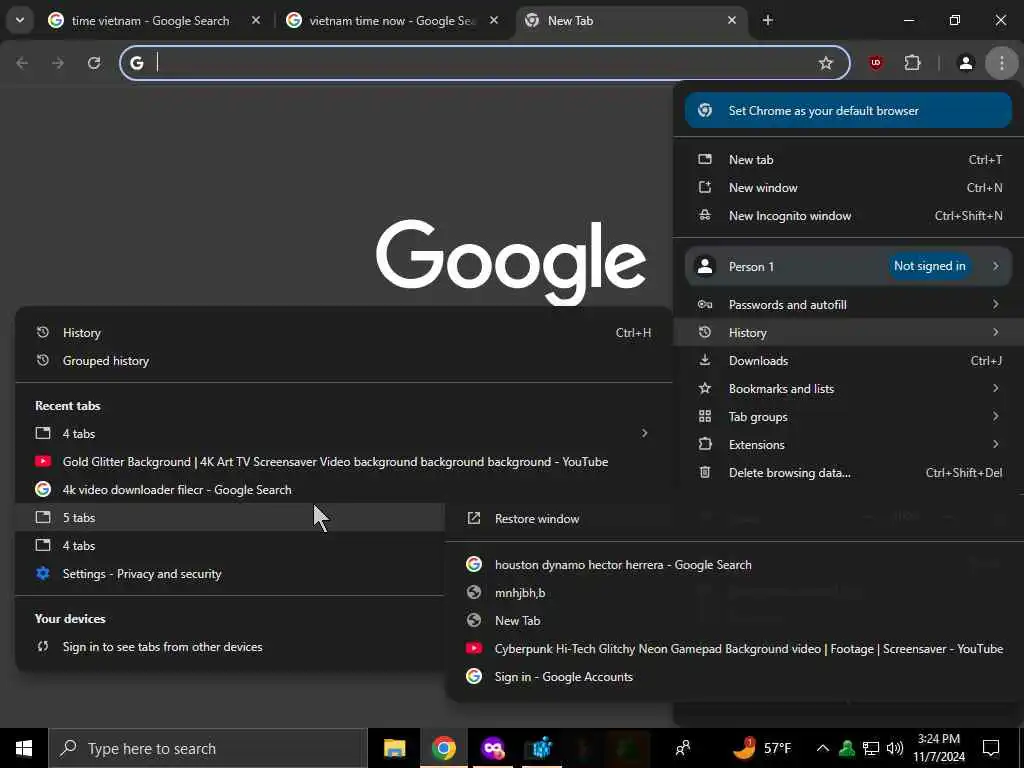Choose New window menu item

click(848, 187)
